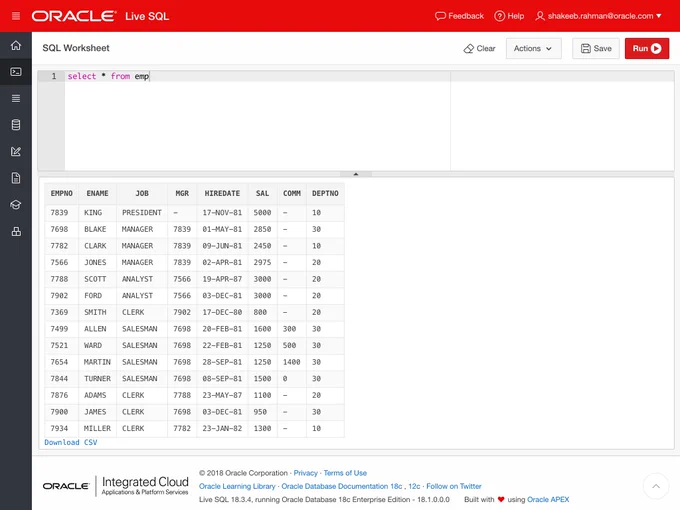Select empno 7934 cell

(x=62, y=428)
